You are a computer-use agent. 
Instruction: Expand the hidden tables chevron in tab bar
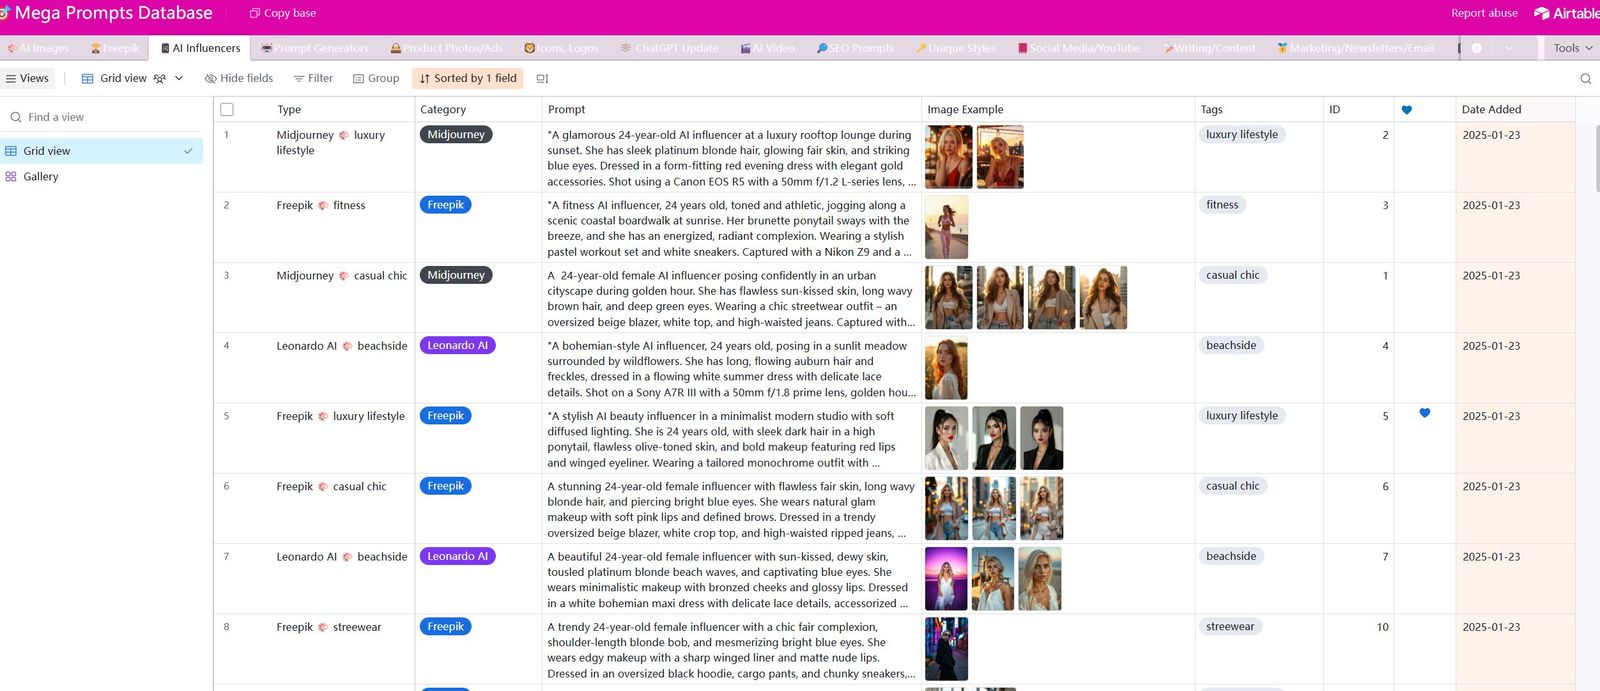click(1509, 48)
